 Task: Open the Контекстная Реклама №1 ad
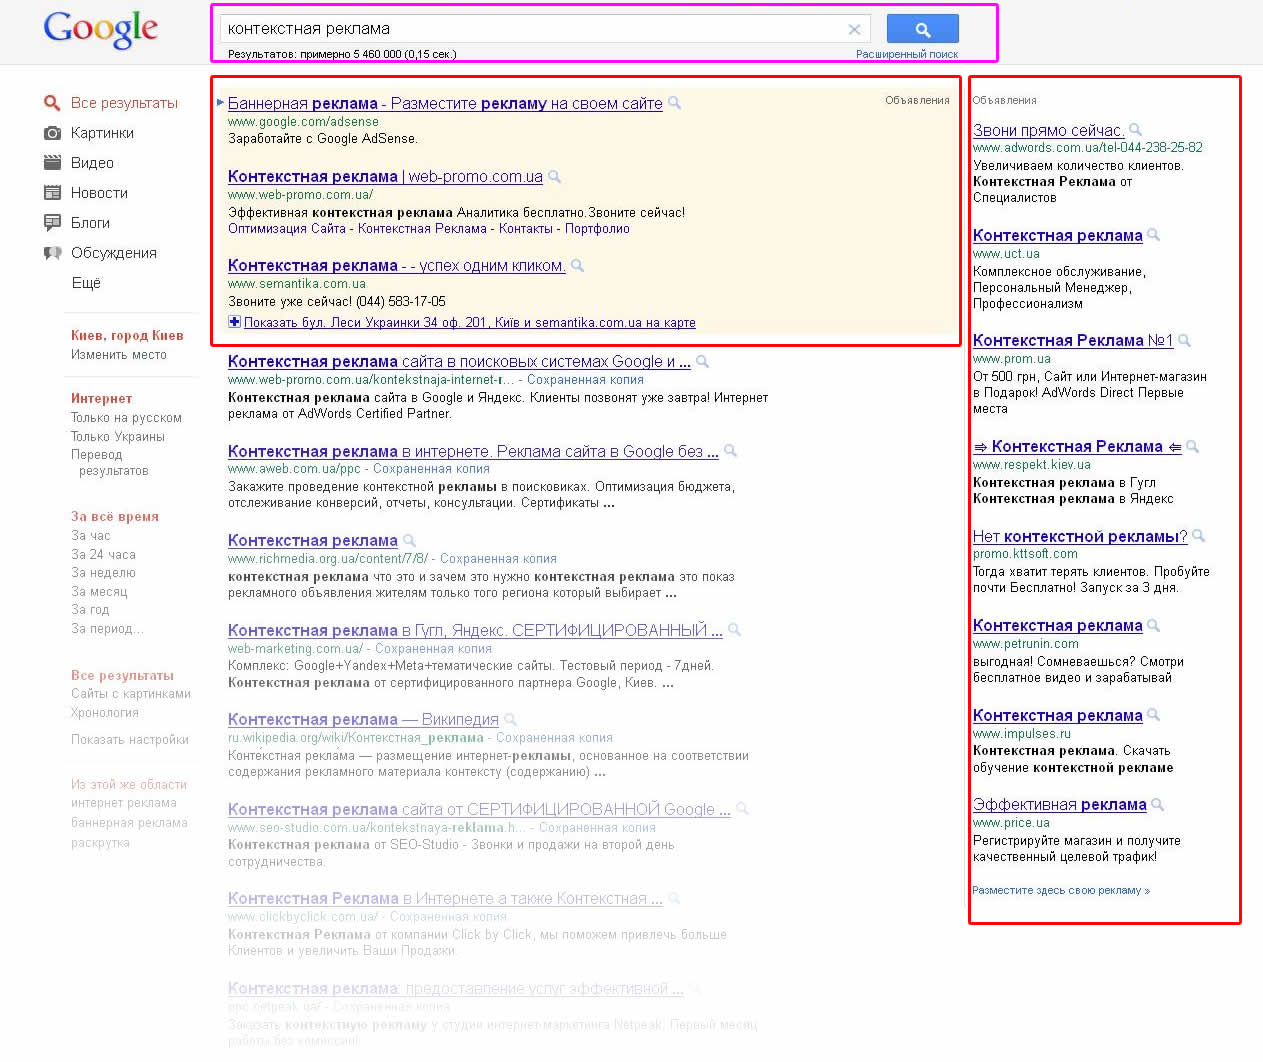(x=1073, y=341)
